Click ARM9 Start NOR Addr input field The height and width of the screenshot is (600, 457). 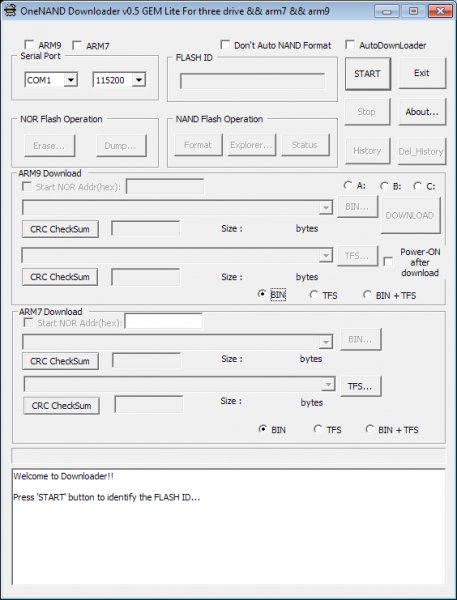[x=165, y=187]
